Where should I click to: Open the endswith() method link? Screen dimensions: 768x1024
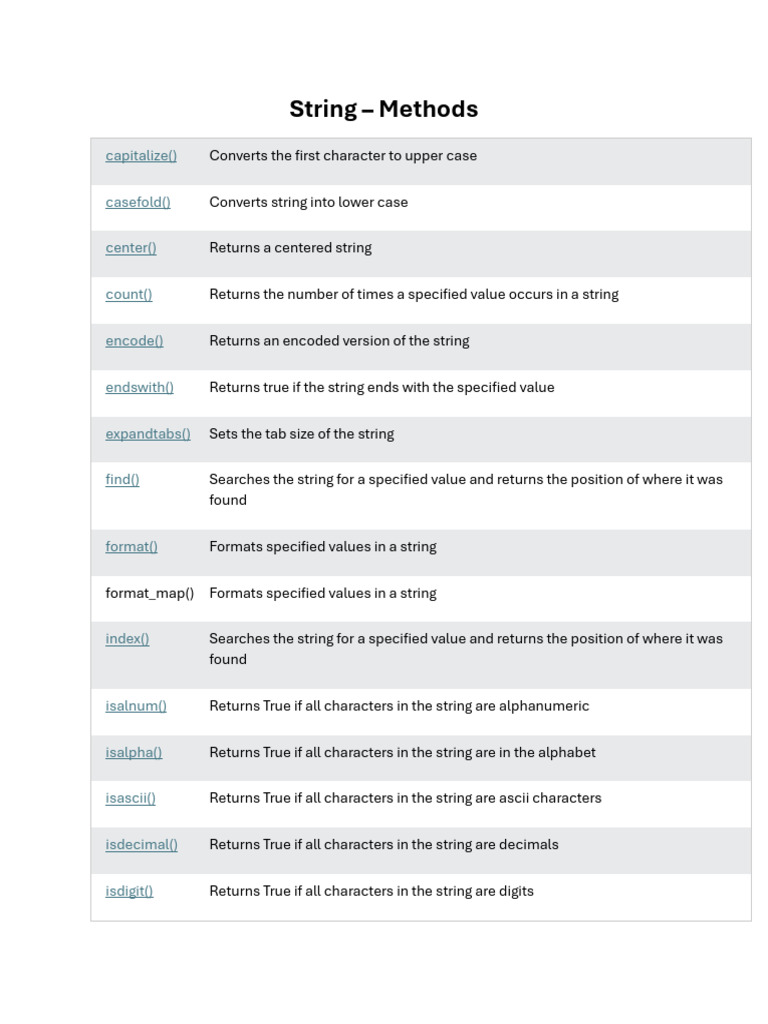tap(139, 387)
